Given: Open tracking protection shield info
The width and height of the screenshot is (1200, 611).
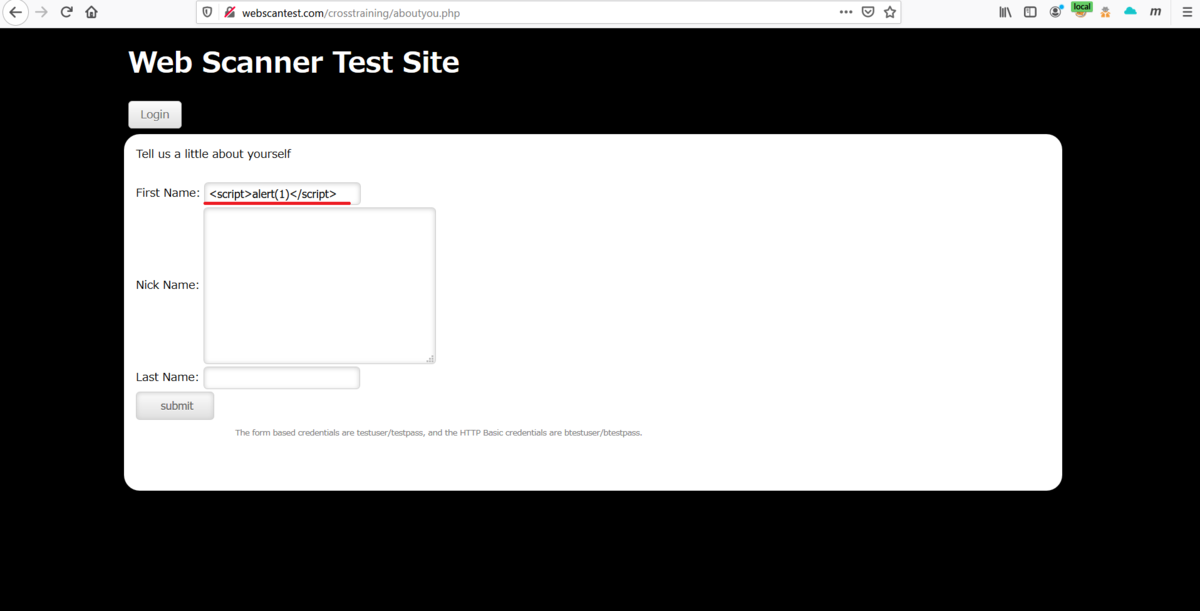Looking at the screenshot, I should [208, 13].
